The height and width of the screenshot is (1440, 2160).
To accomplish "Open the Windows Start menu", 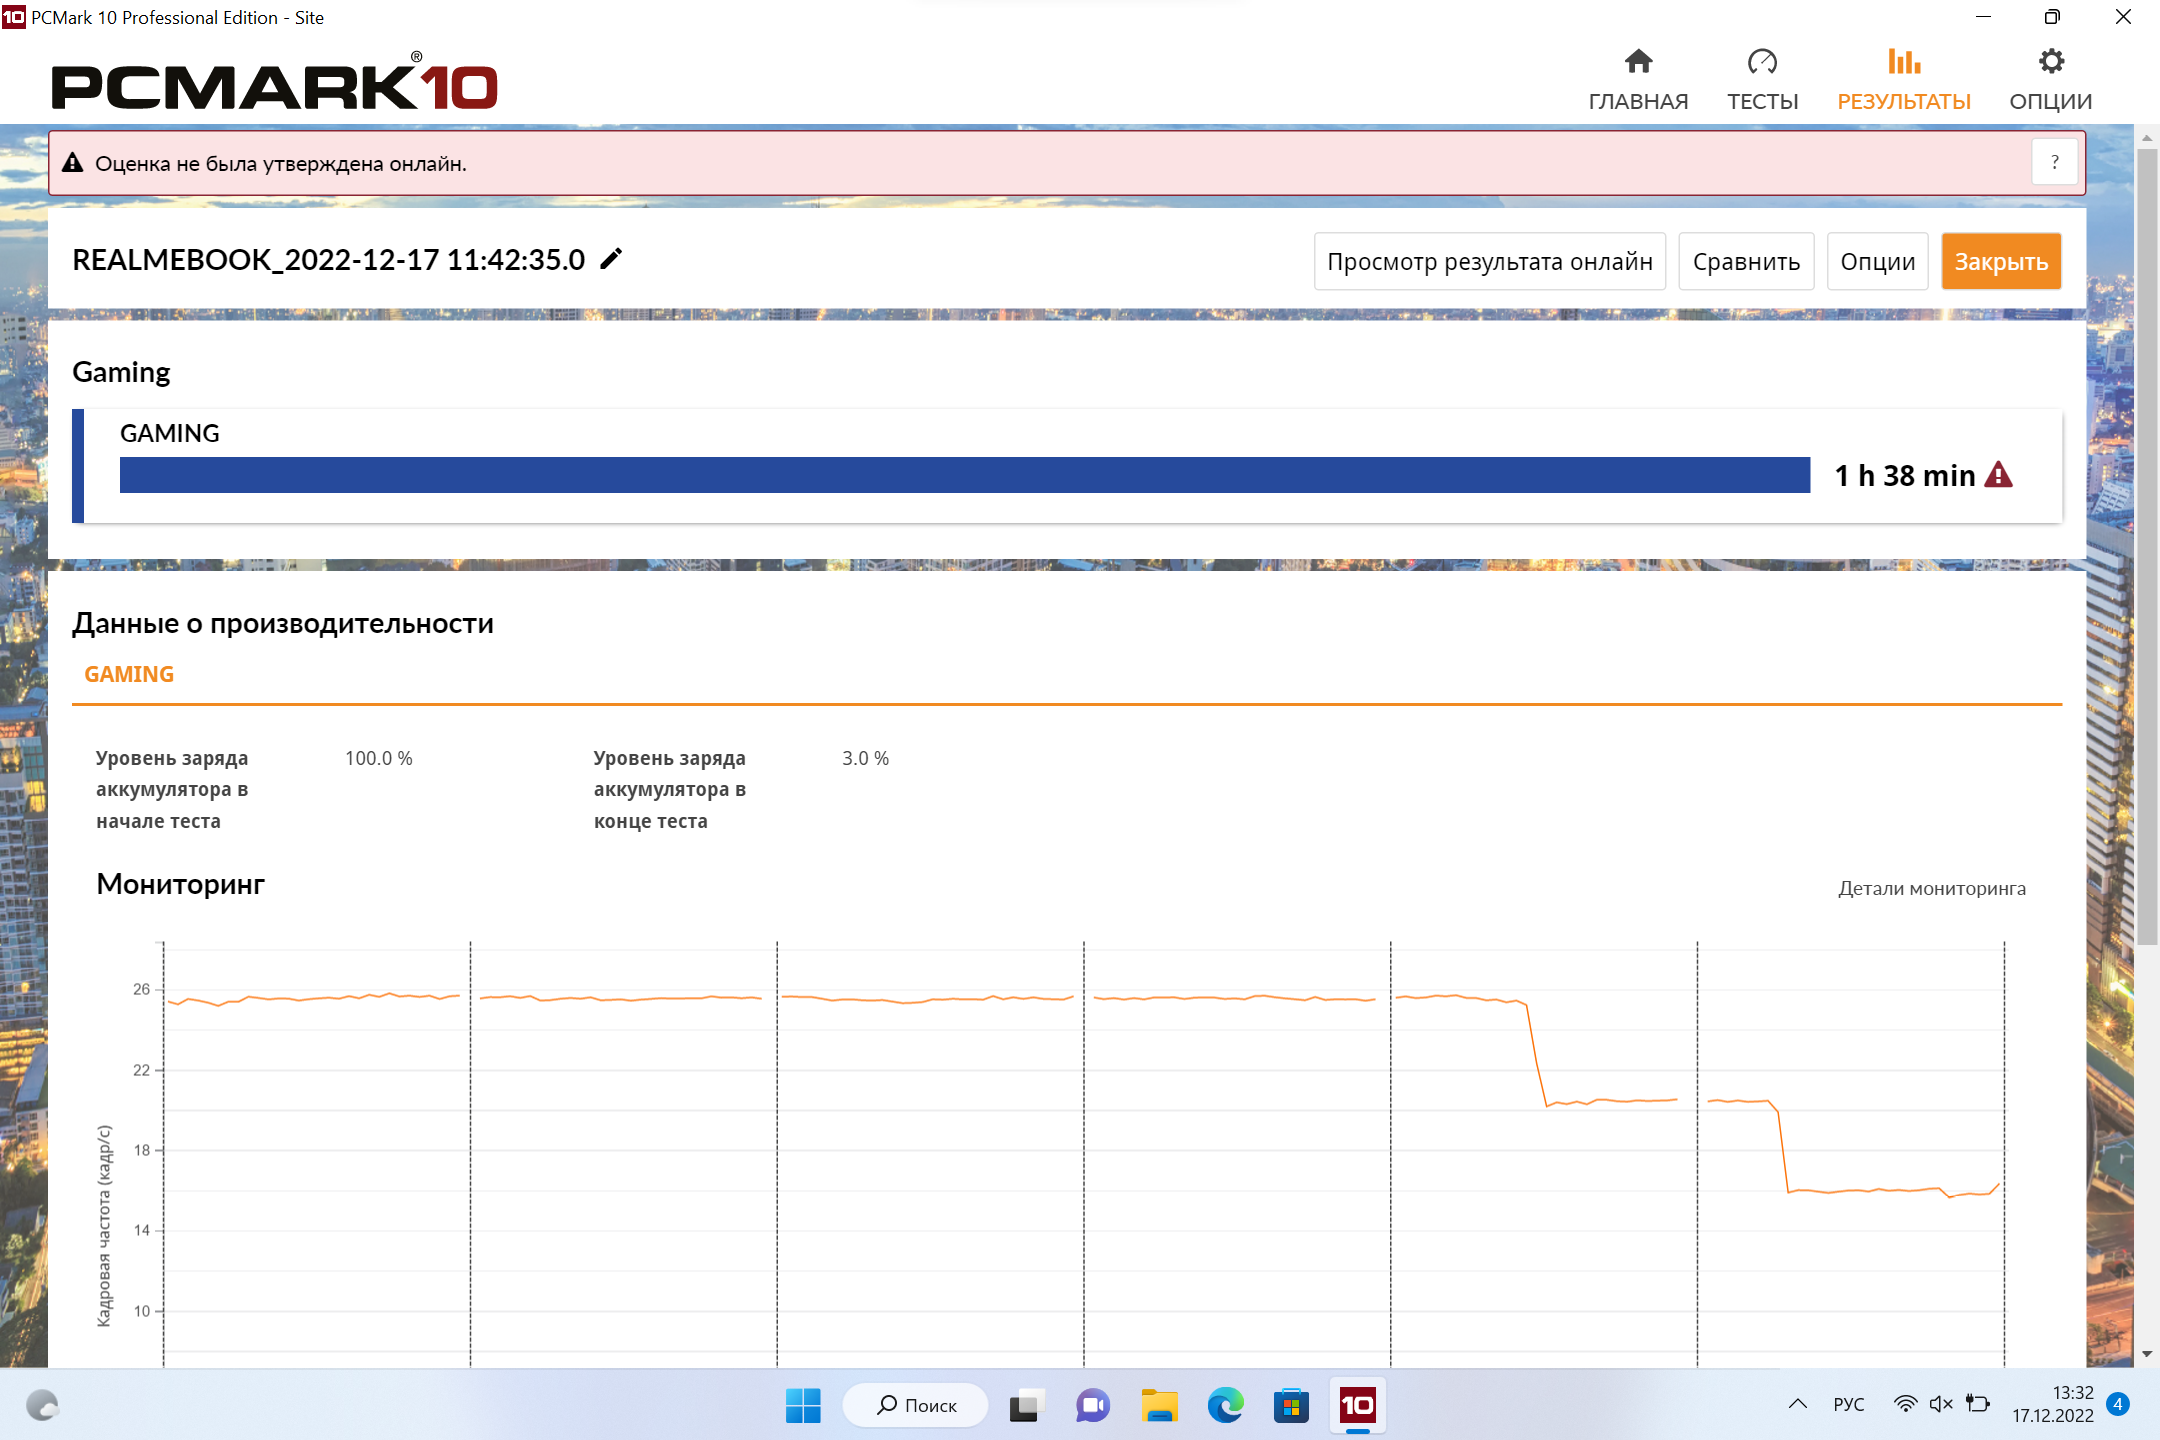I will 803,1405.
